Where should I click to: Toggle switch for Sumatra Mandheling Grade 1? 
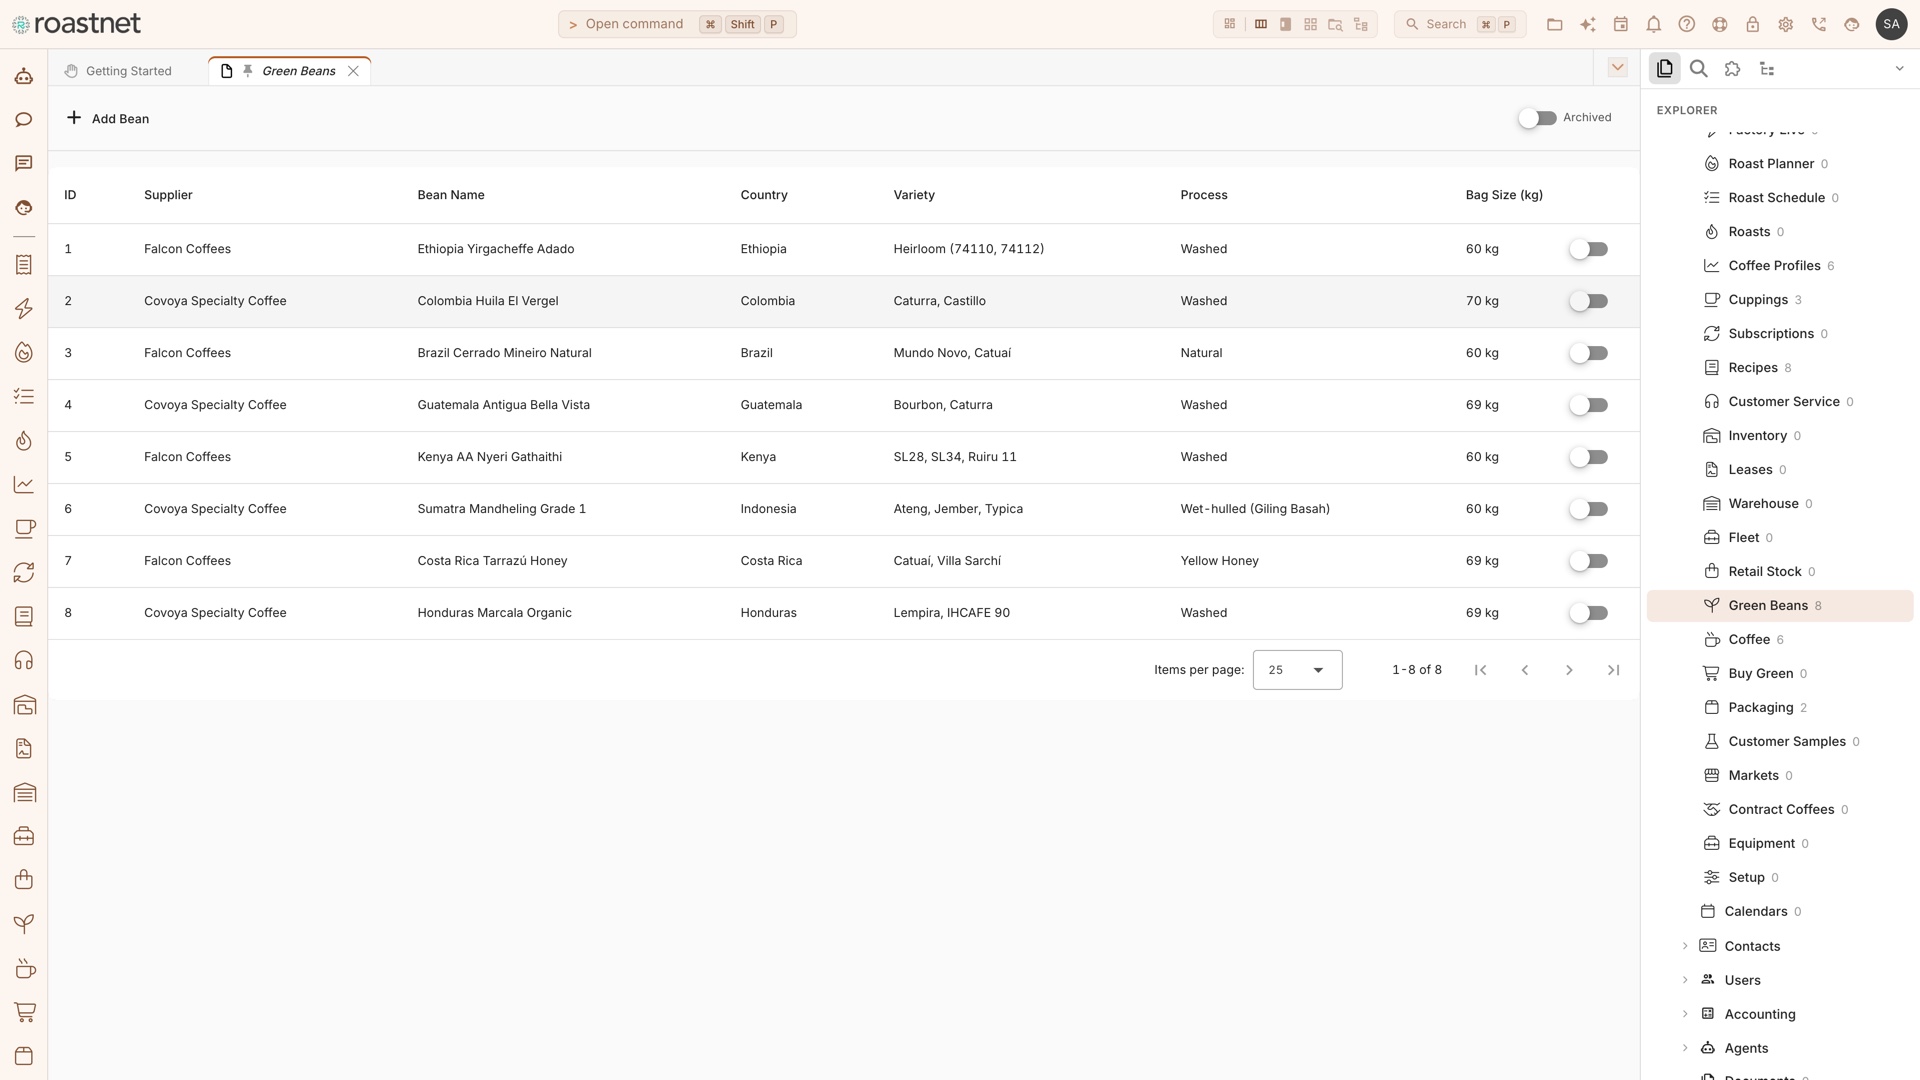pos(1588,509)
